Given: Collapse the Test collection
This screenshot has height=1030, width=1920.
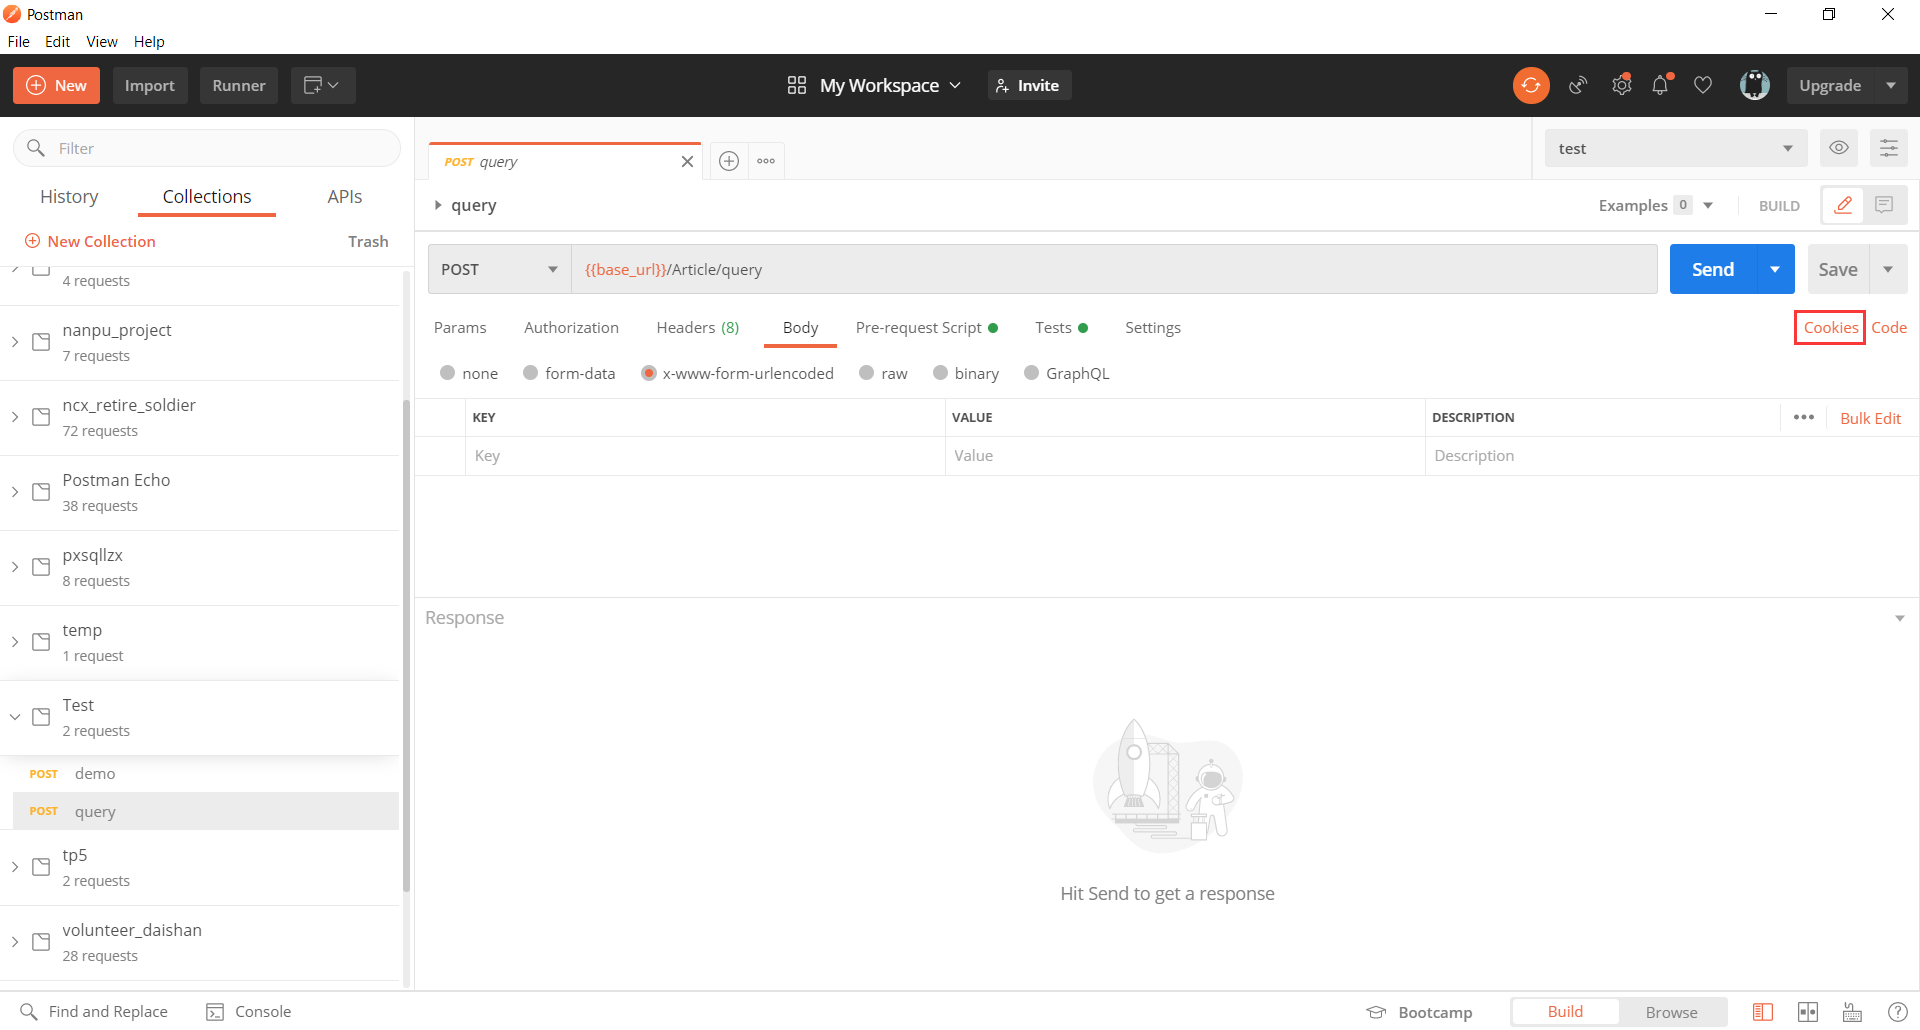Looking at the screenshot, I should coord(15,717).
